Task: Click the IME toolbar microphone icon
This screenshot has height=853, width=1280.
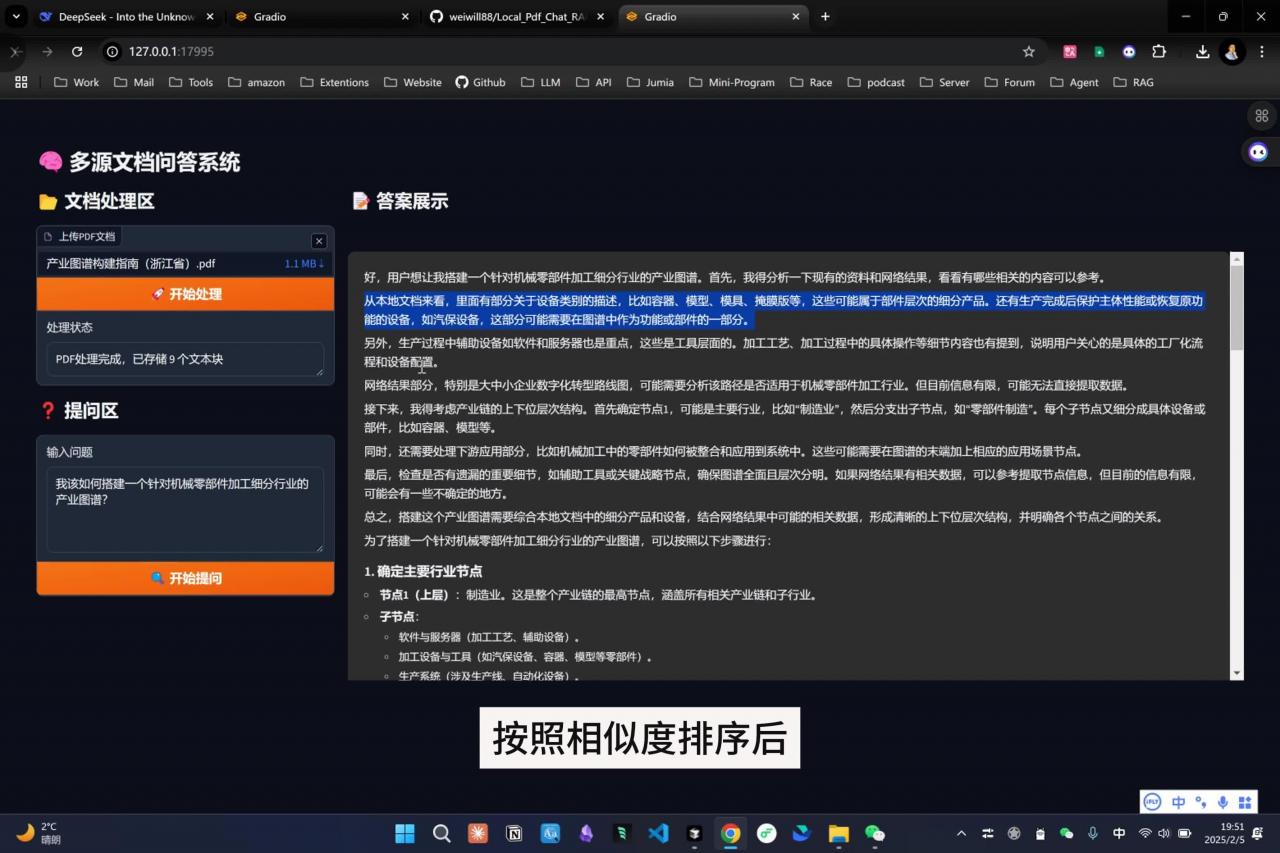Action: [x=1223, y=802]
